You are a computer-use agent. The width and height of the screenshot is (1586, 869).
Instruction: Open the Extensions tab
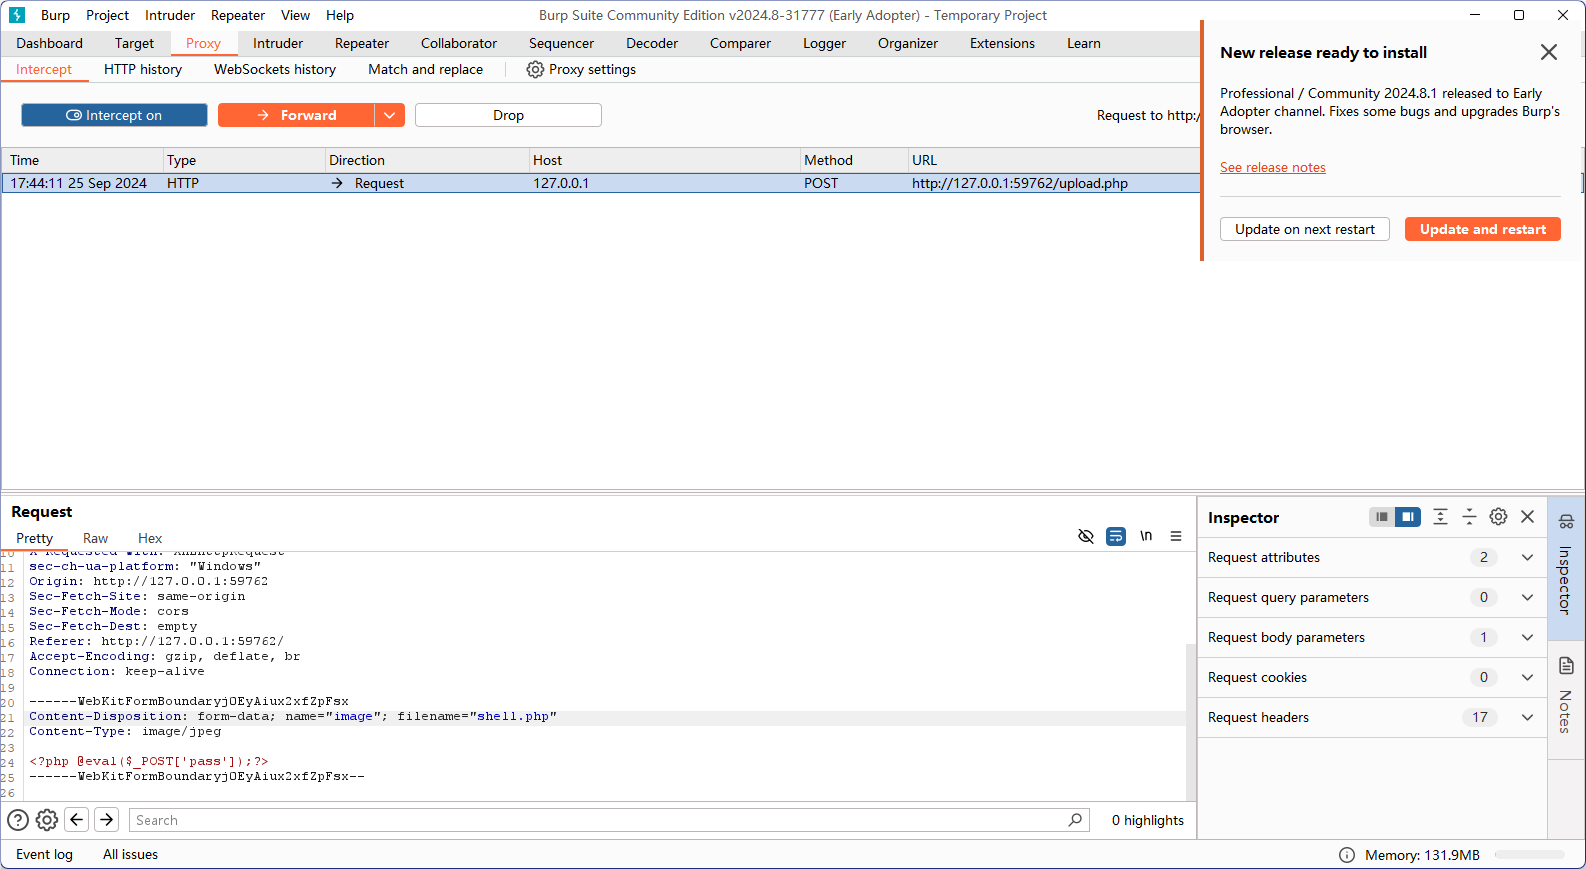(x=1002, y=43)
